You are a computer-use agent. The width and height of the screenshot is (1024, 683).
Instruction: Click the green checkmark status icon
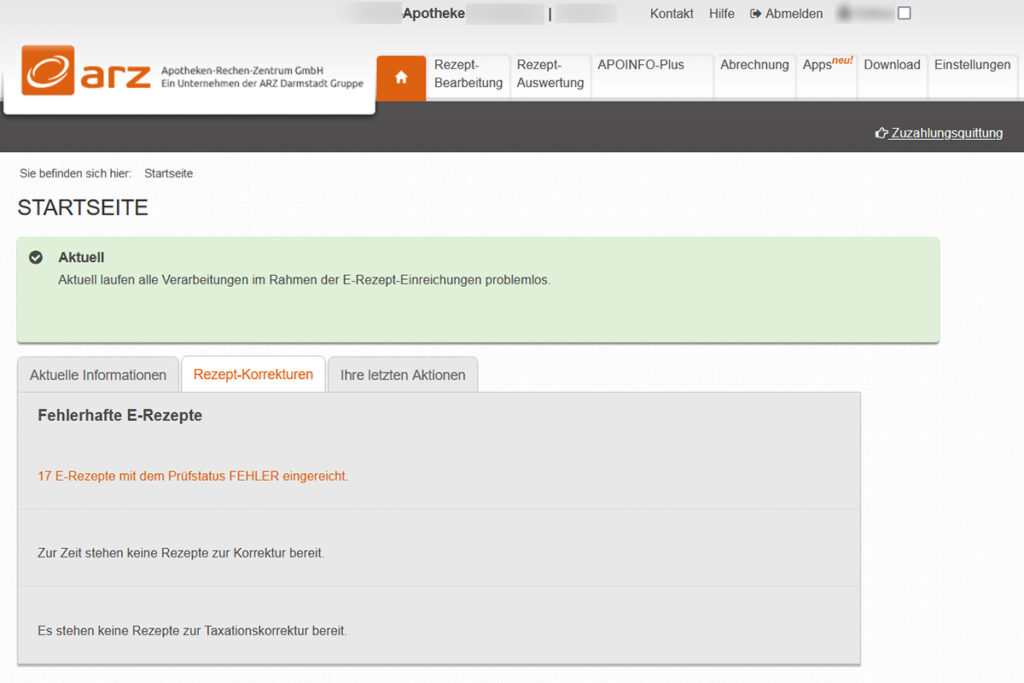(x=36, y=258)
